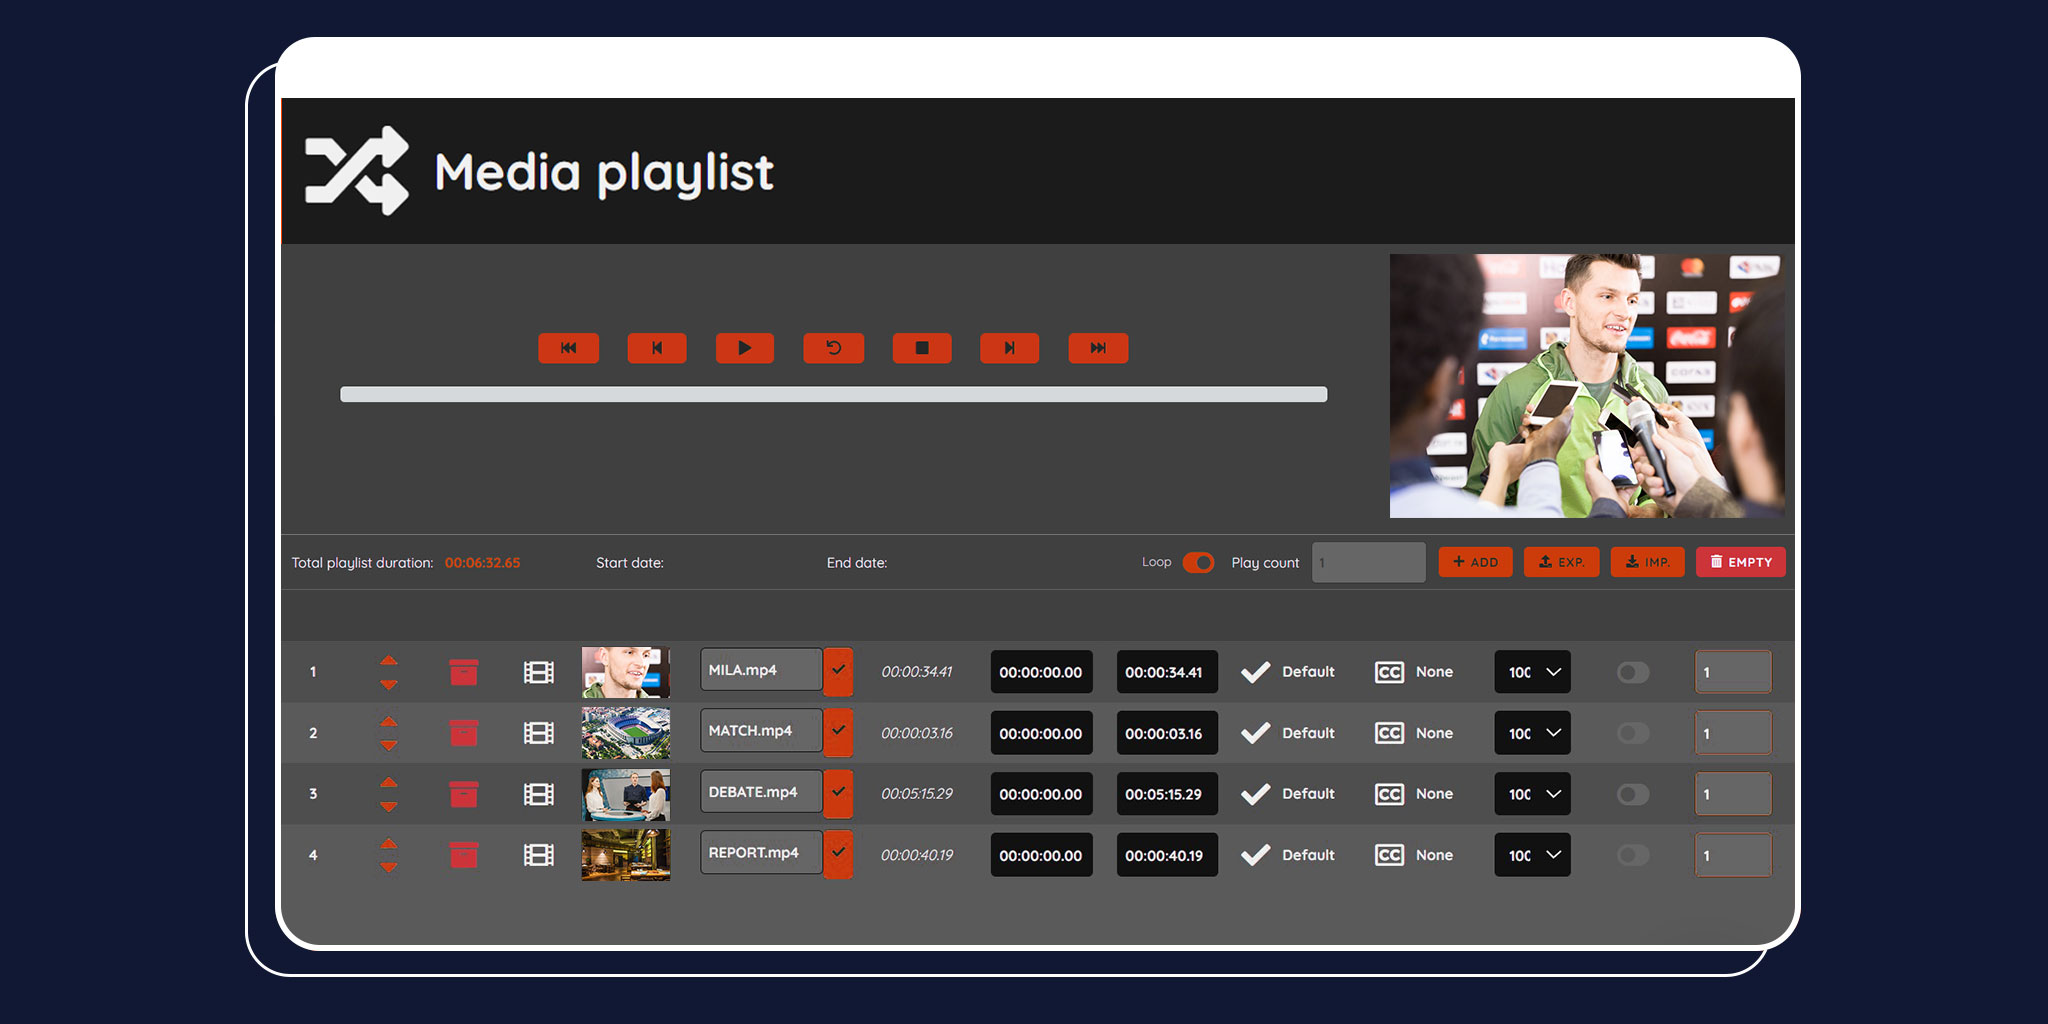Confirm the MATCH.mp4 filename with orange checkmark
The height and width of the screenshot is (1024, 2048).
click(838, 732)
